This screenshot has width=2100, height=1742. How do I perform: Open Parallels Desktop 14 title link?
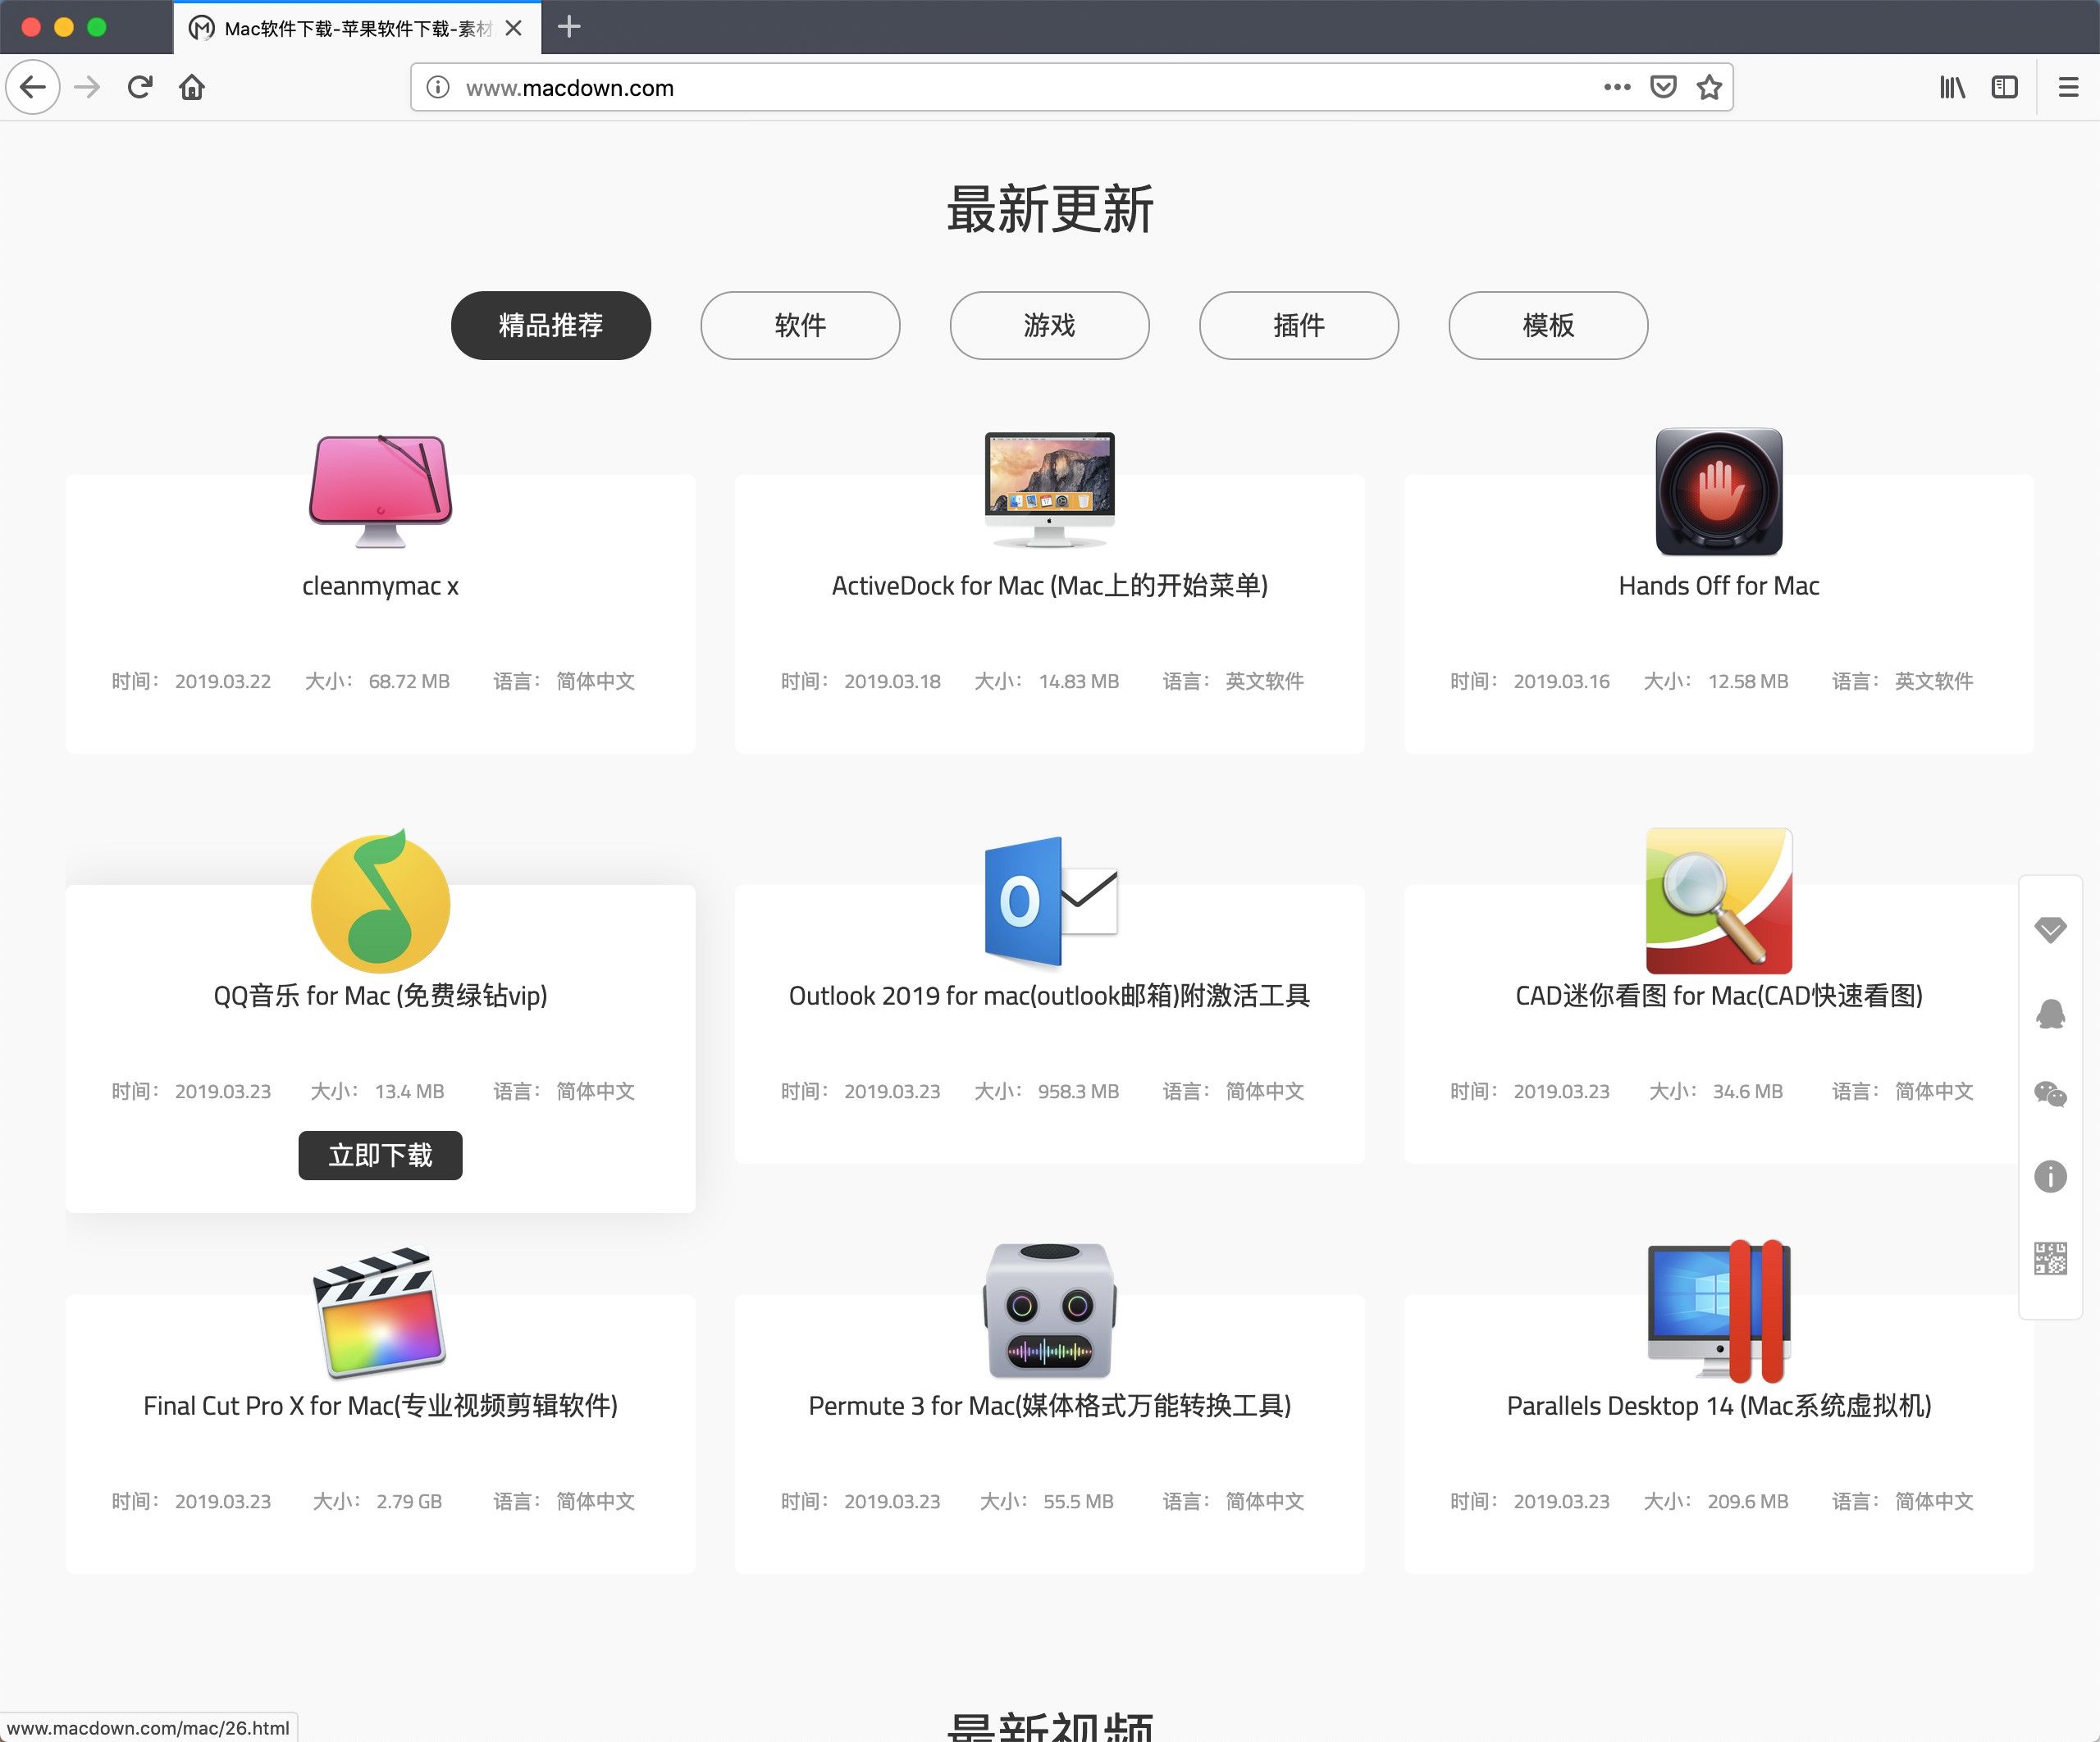1719,1406
